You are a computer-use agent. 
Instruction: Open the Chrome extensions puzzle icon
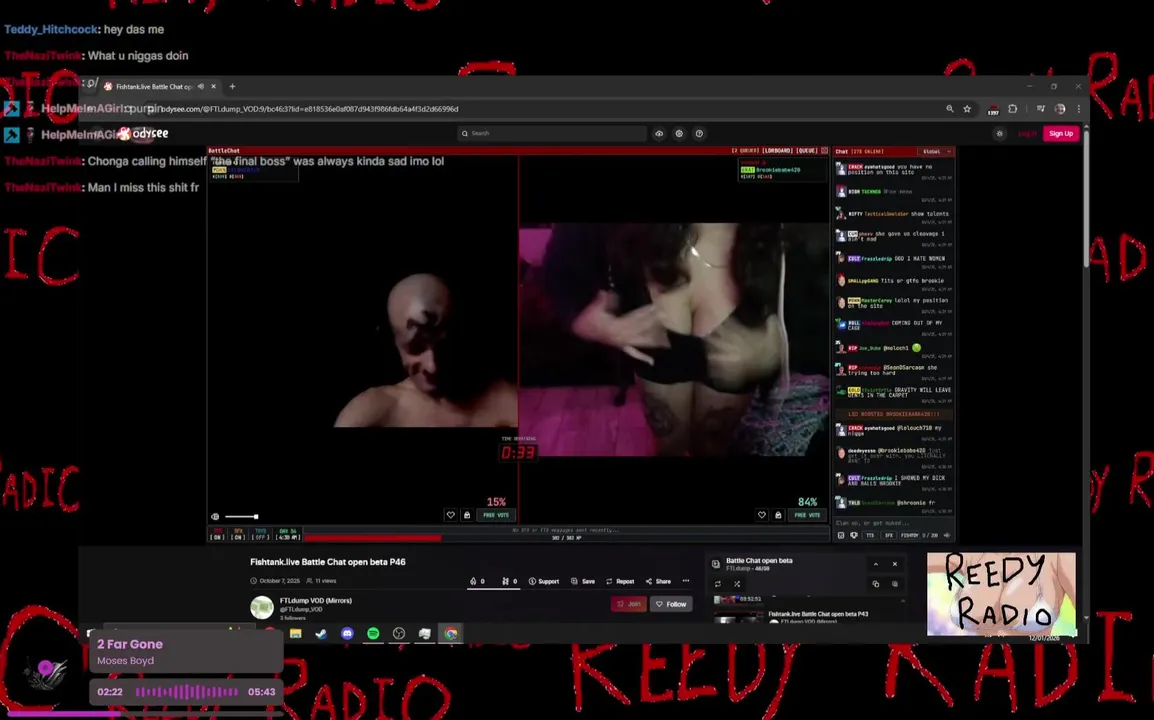[1013, 109]
